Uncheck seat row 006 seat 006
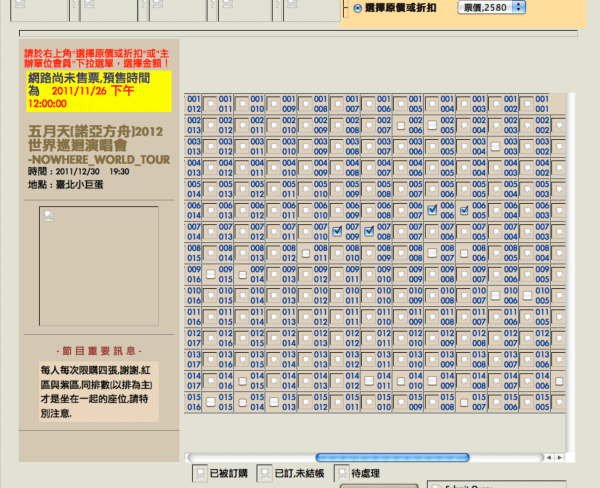The width and height of the screenshot is (600, 488). pyautogui.click(x=432, y=210)
